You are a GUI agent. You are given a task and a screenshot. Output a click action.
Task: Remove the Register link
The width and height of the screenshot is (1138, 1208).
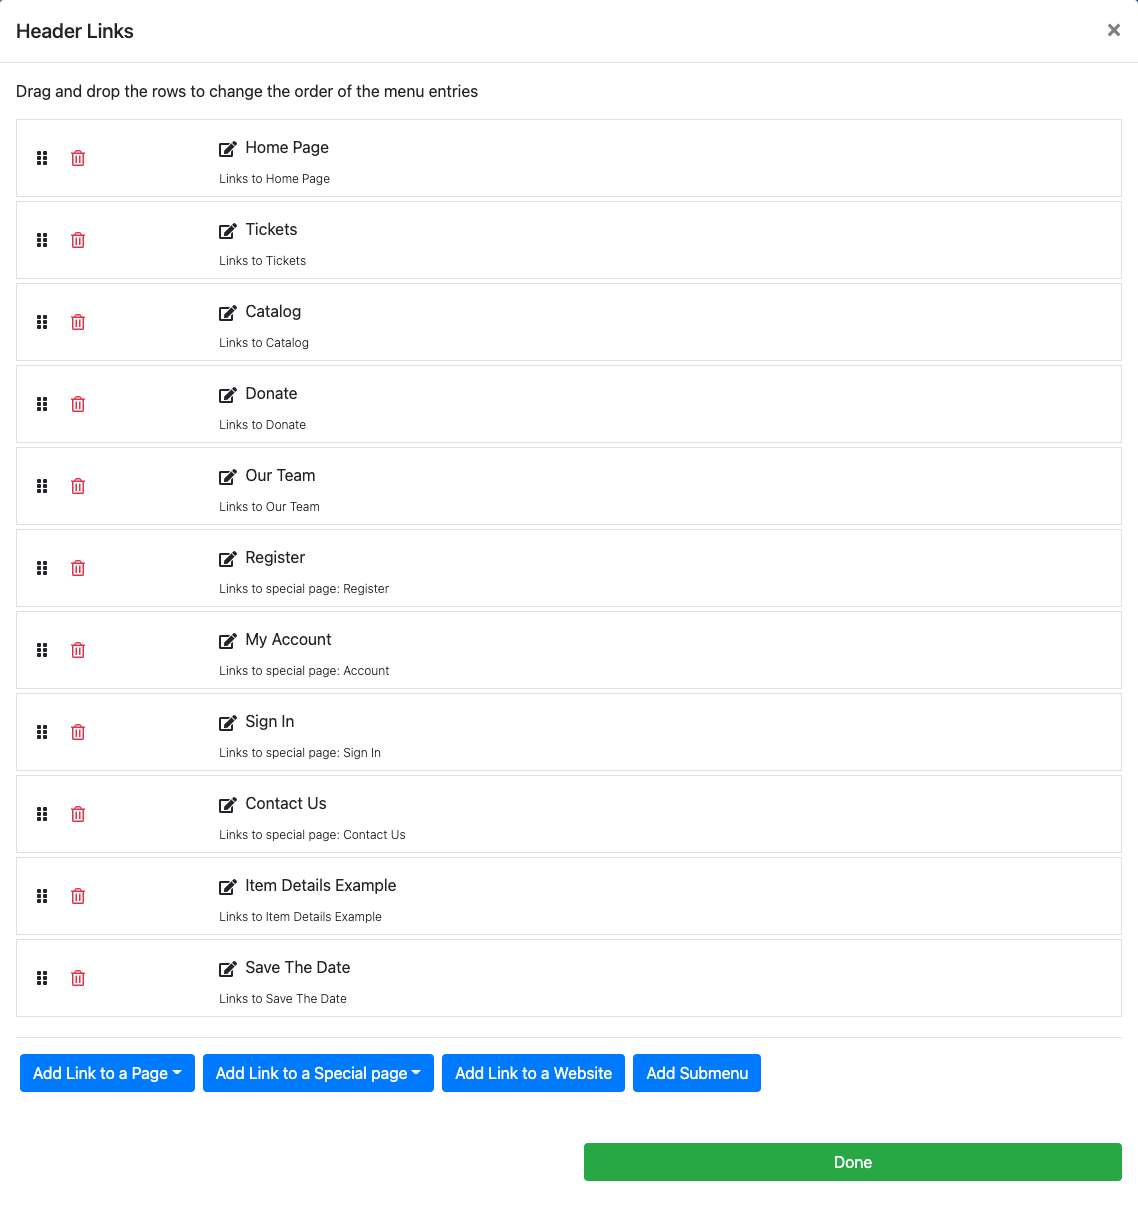pyautogui.click(x=78, y=568)
